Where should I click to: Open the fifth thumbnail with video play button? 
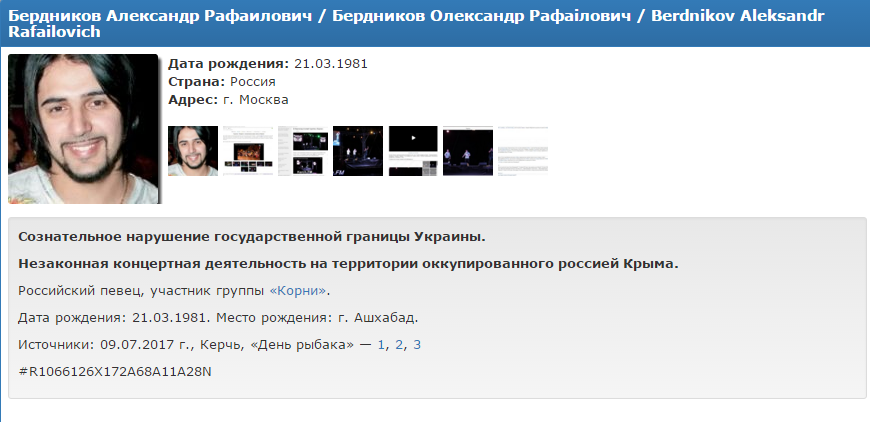coord(412,151)
